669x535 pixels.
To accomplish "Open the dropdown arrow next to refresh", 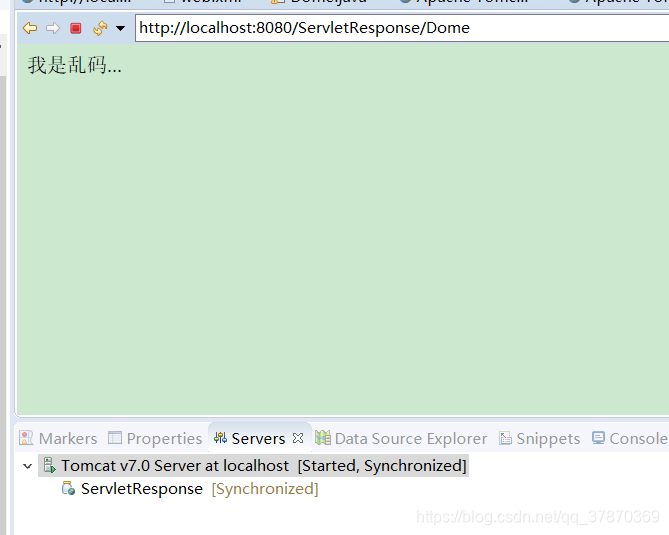I will click(x=121, y=29).
